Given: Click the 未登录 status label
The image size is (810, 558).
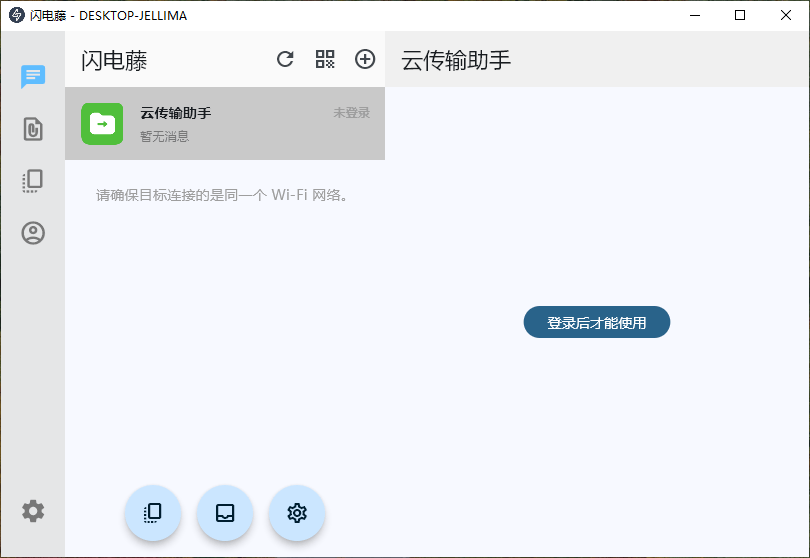Looking at the screenshot, I should click(351, 113).
